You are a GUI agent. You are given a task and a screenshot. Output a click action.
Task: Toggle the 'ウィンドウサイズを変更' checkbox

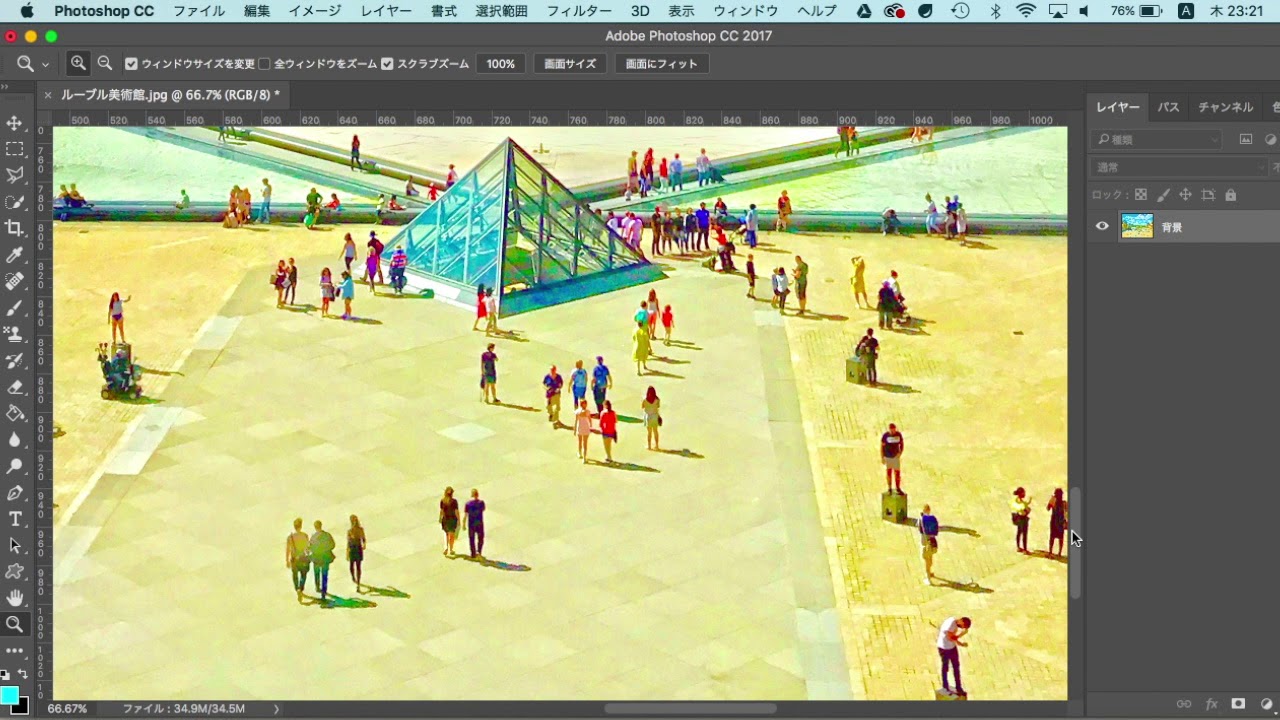coord(131,64)
